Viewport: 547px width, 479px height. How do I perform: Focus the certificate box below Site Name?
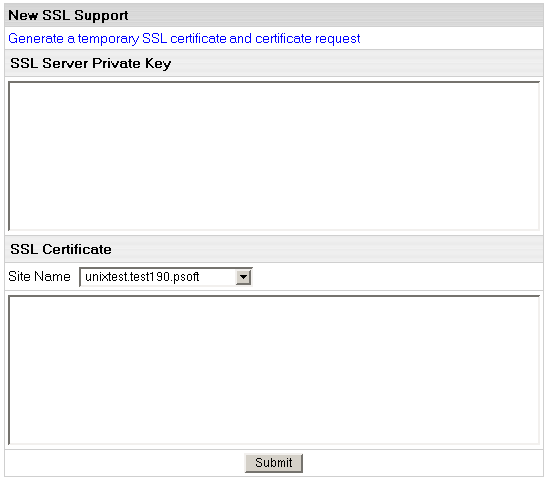[274, 370]
